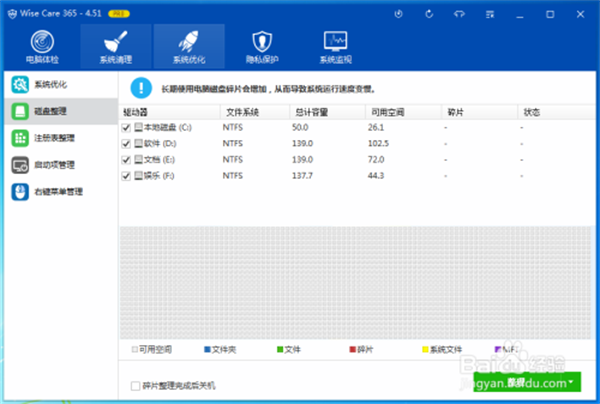Click the purple MFT legend swatch
The width and height of the screenshot is (600, 404).
(498, 349)
